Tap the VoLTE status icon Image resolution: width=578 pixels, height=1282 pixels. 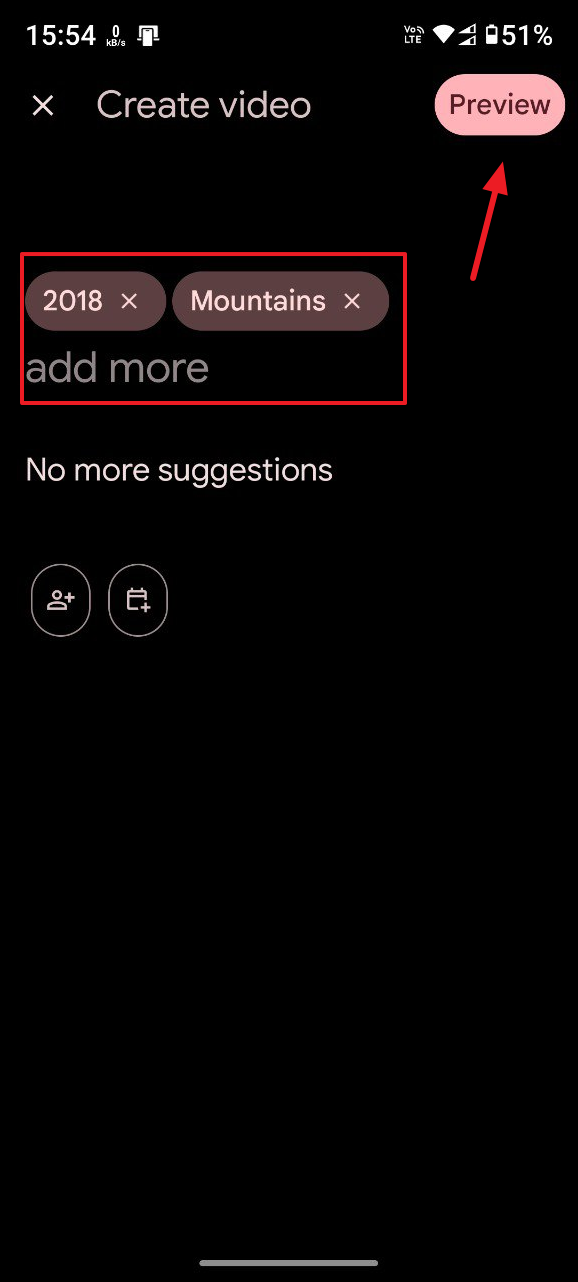pos(414,36)
